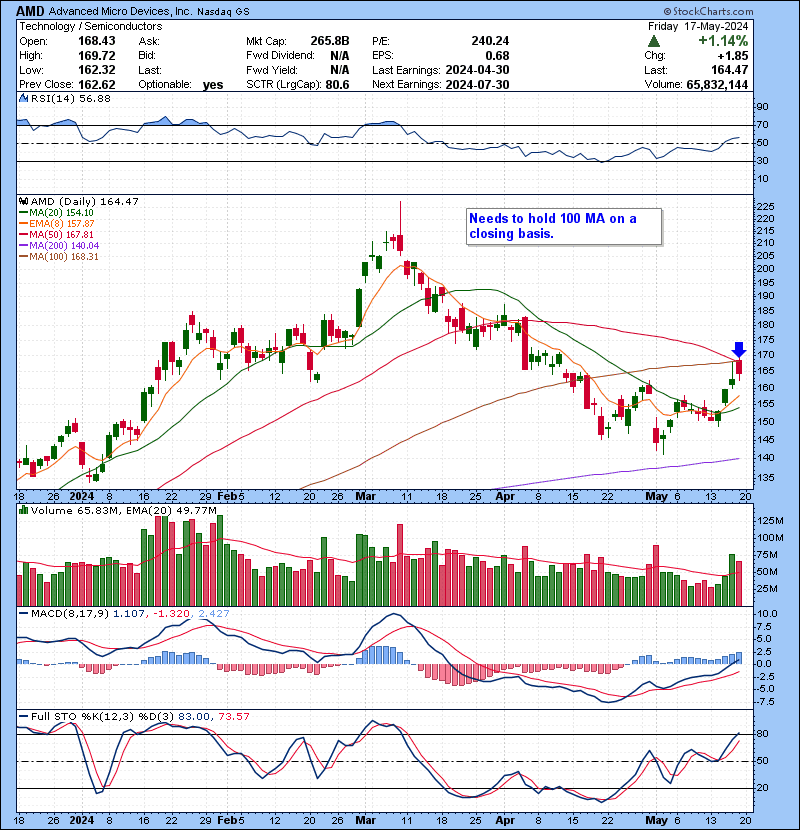The height and width of the screenshot is (830, 800).
Task: Click the Open value 168.43
Action: point(97,41)
